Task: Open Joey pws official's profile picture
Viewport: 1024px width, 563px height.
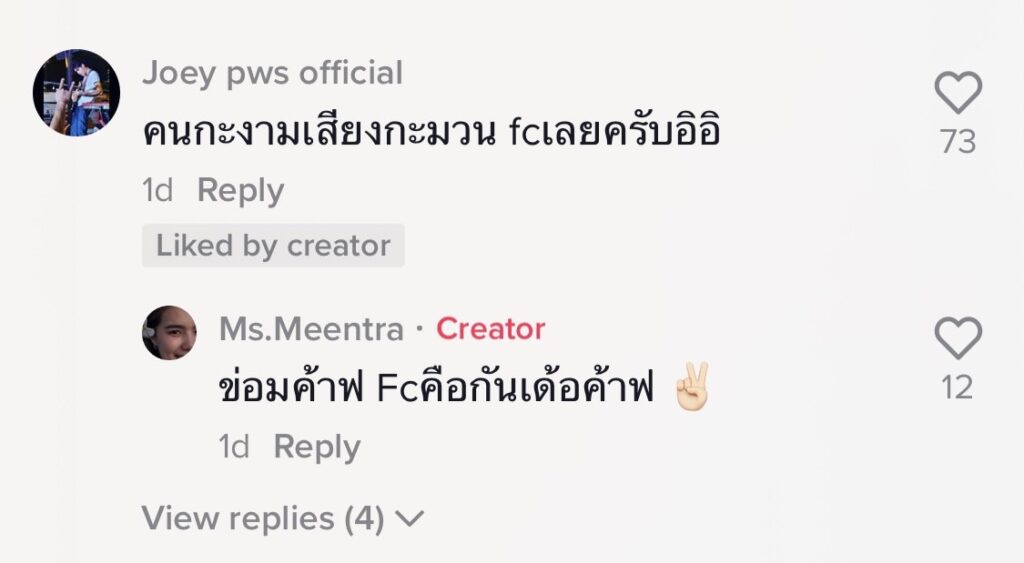Action: (x=76, y=92)
